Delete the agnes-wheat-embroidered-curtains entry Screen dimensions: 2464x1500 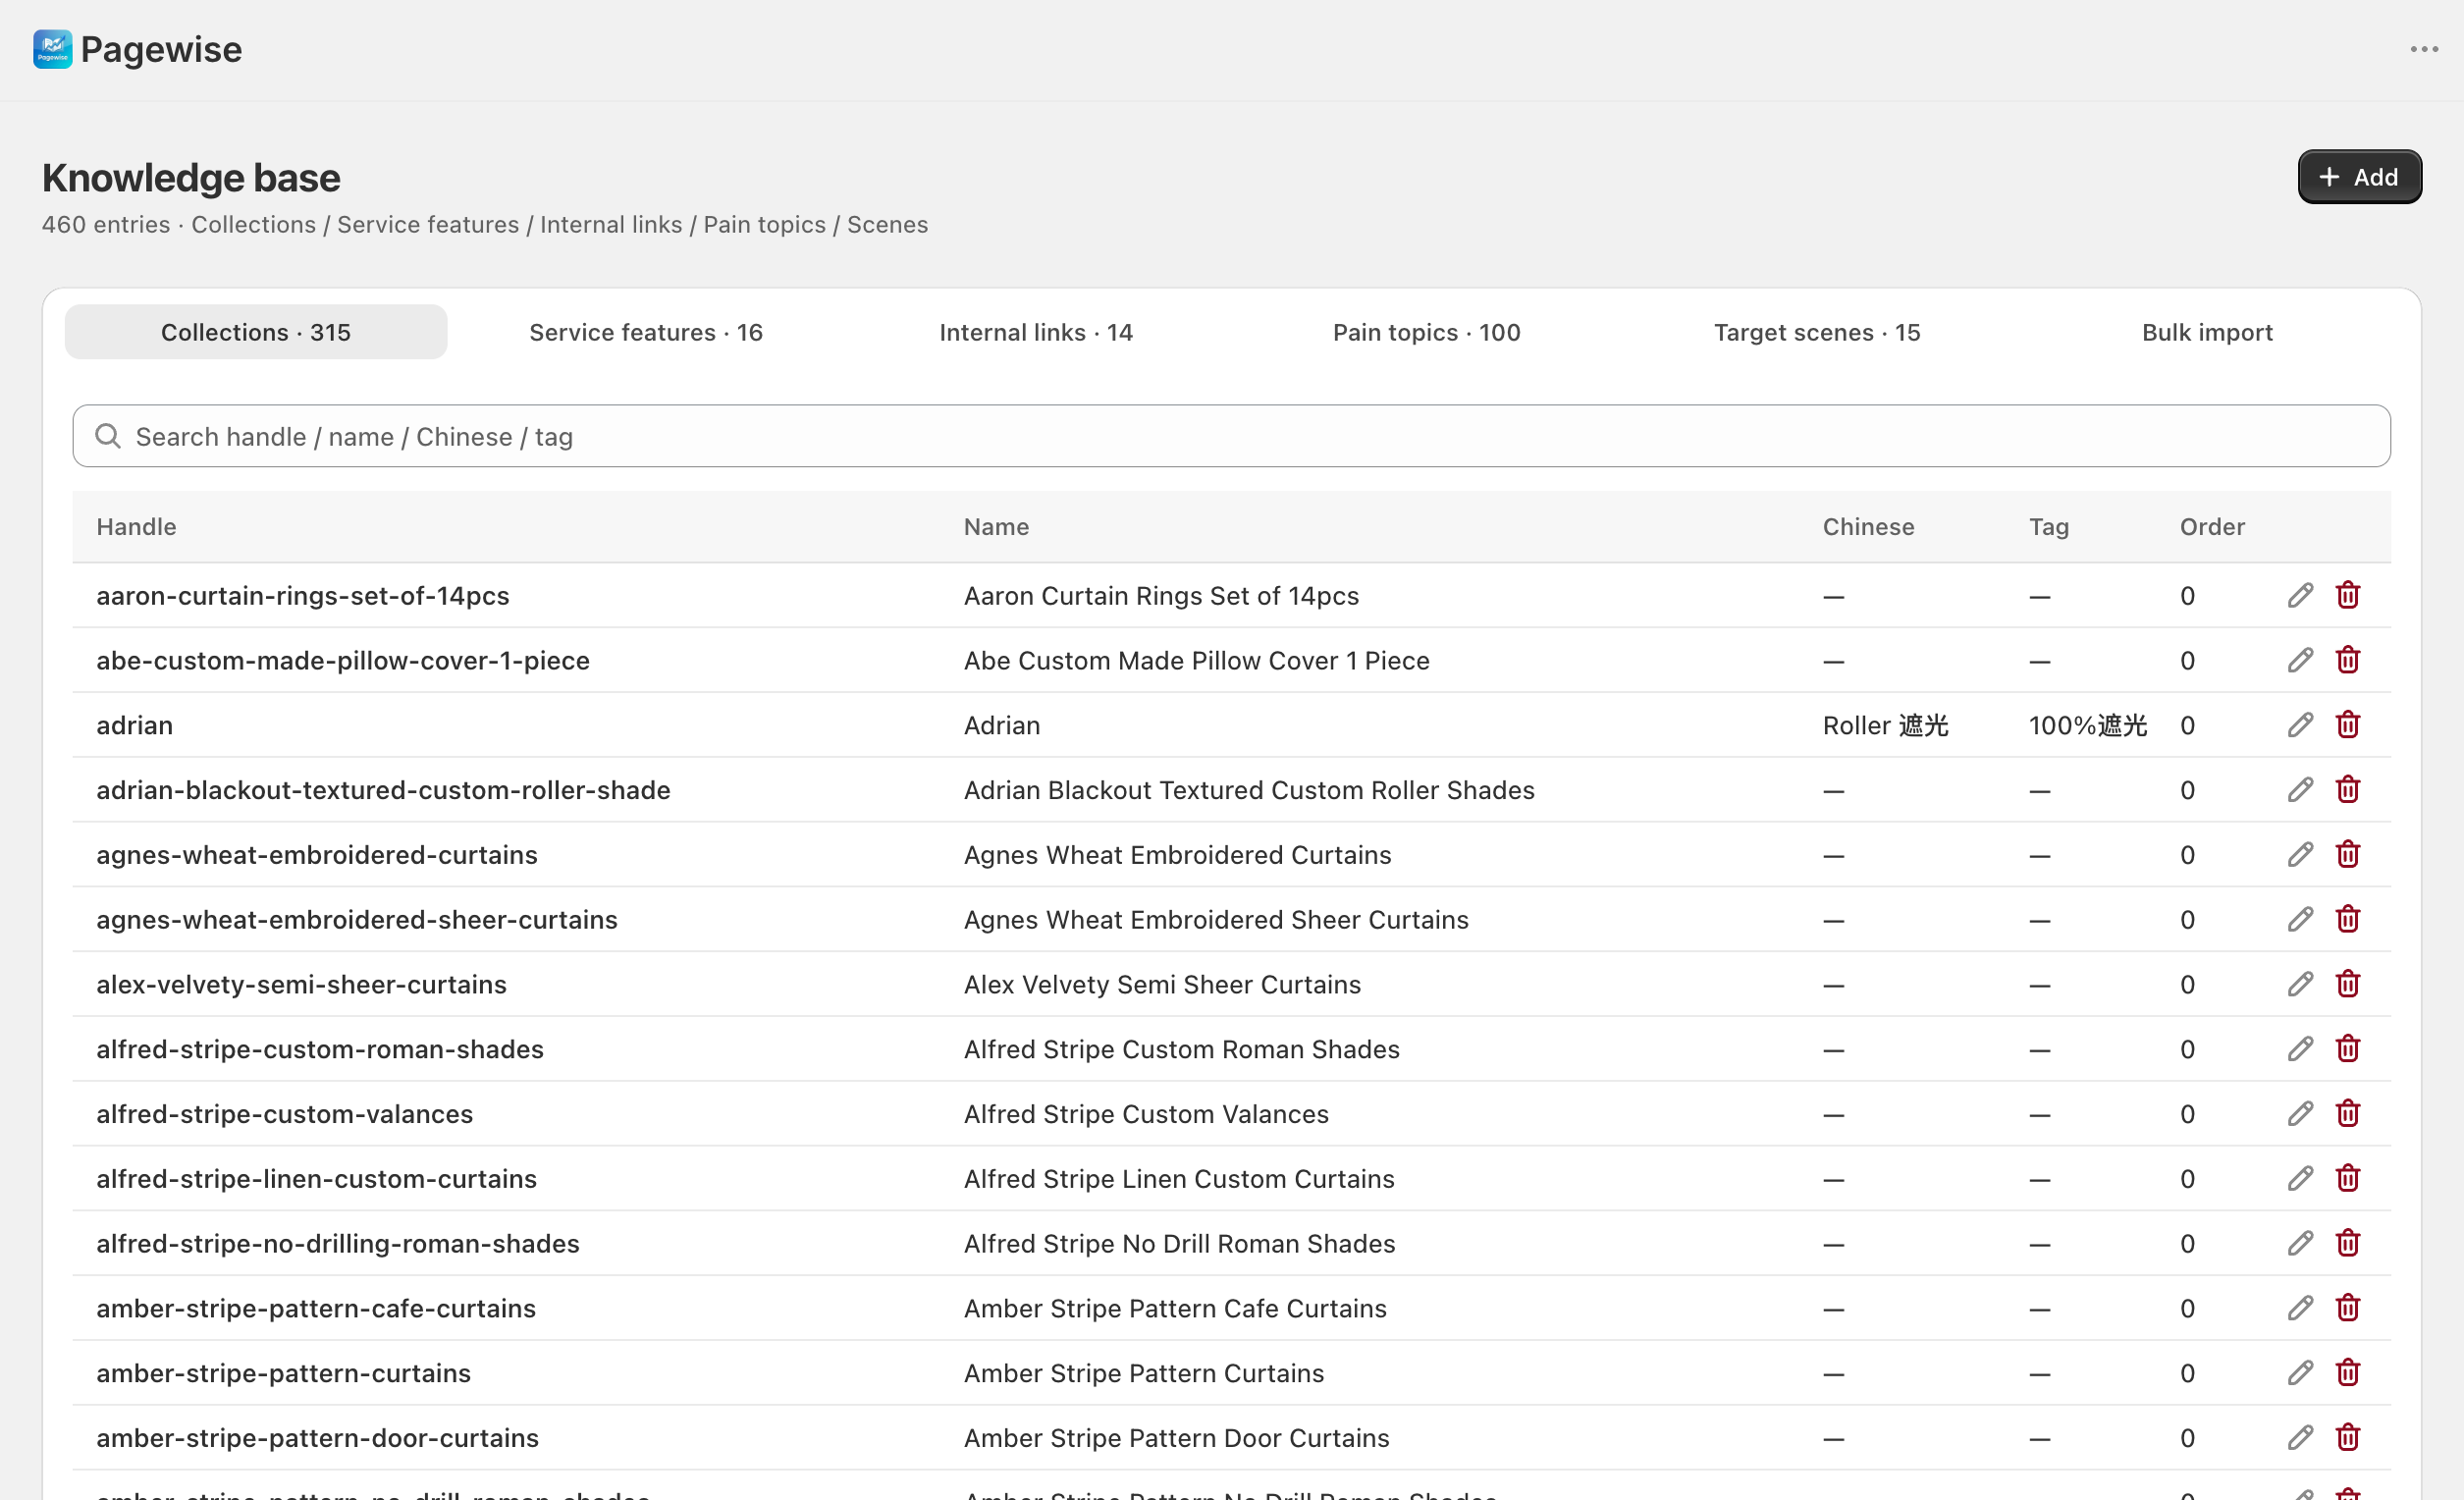point(2348,855)
